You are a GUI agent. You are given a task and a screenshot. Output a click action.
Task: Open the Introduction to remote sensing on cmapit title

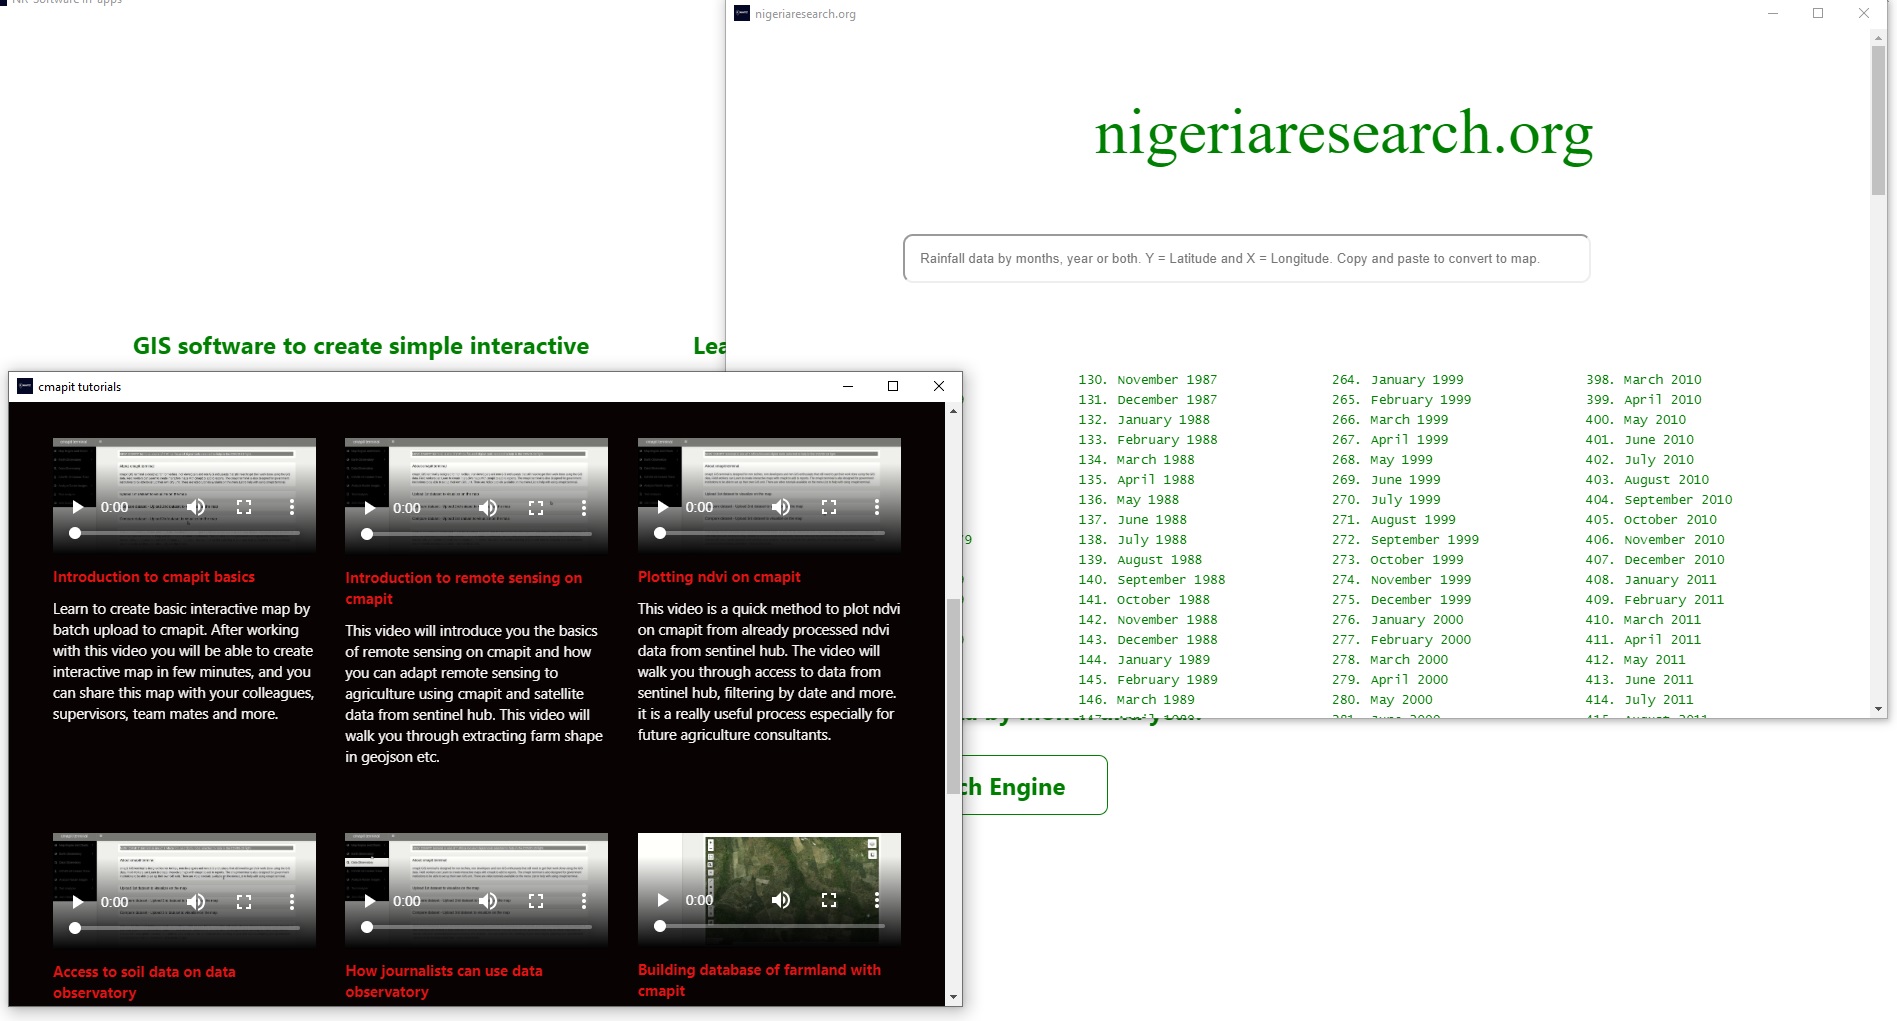(463, 588)
